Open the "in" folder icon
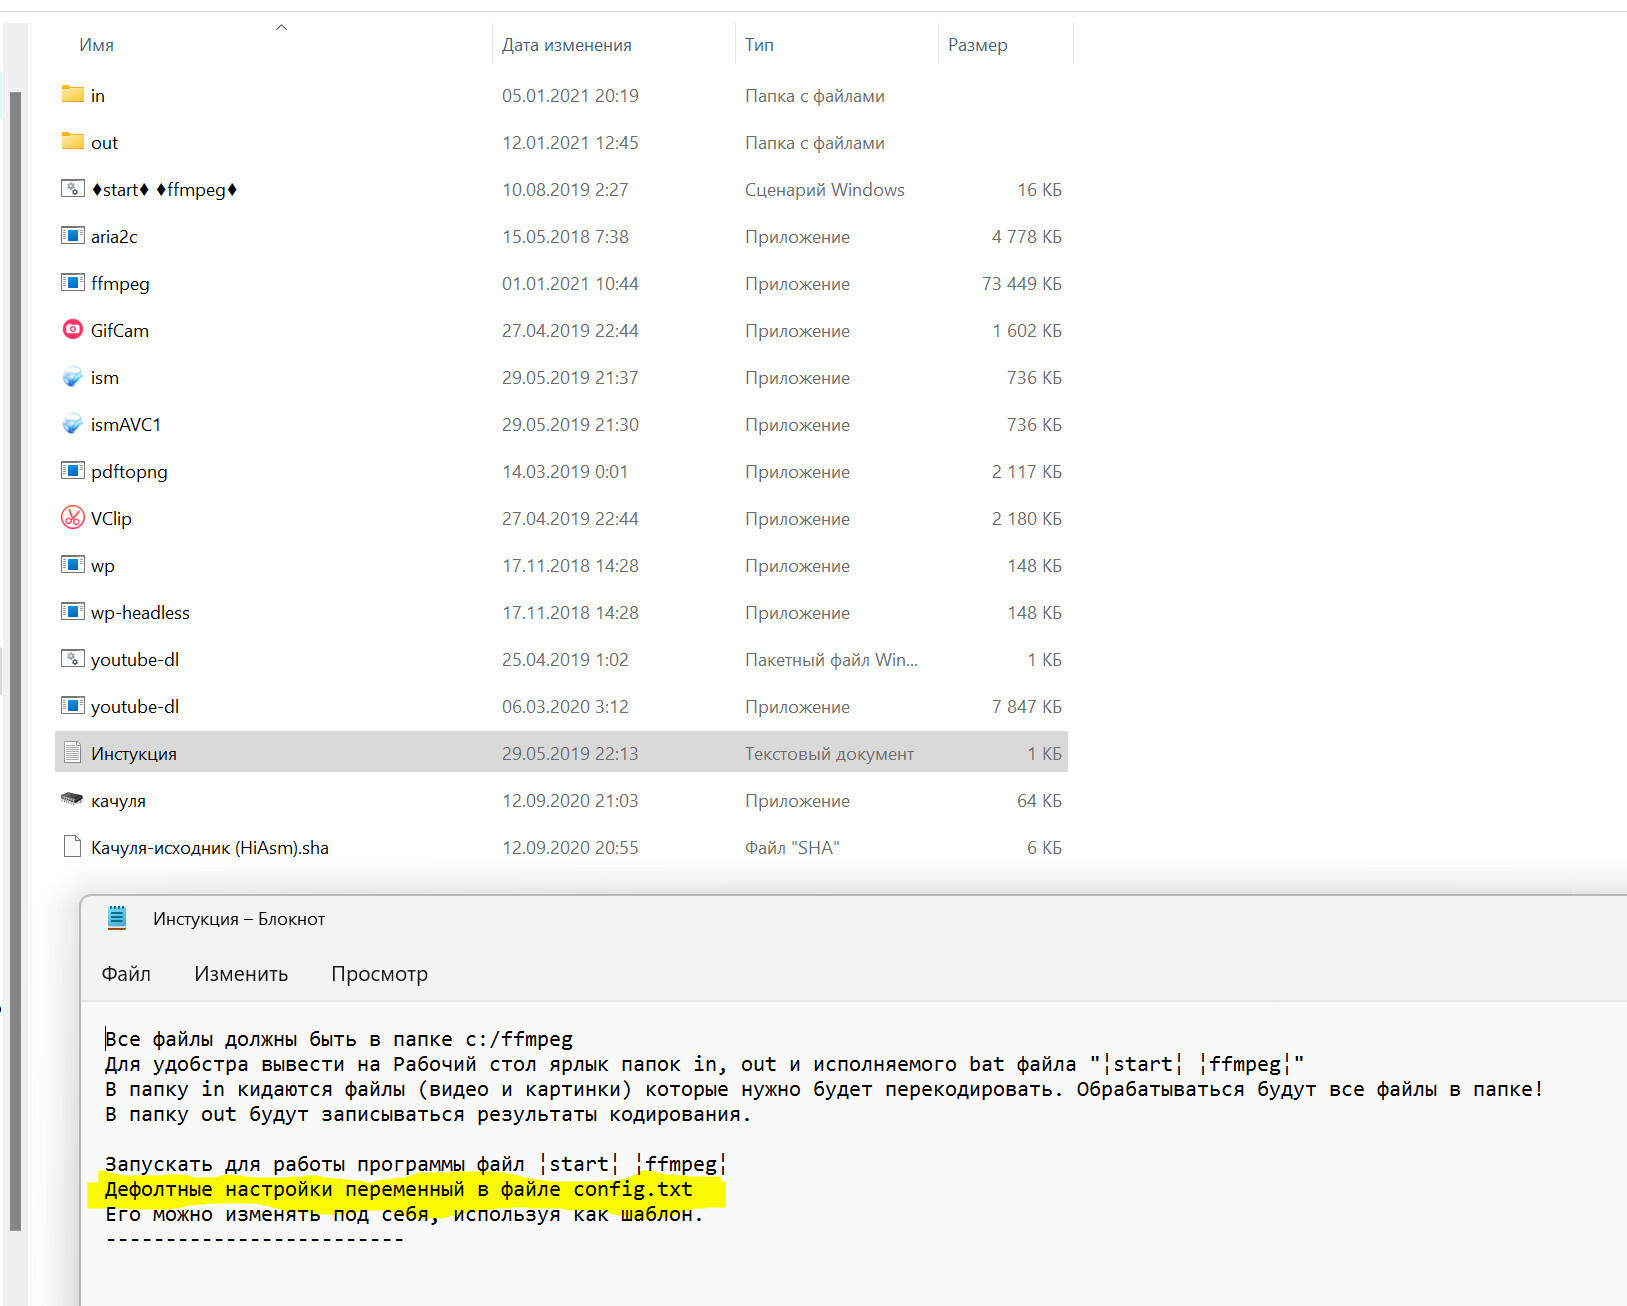Screen dimensions: 1627x1306 (72, 94)
